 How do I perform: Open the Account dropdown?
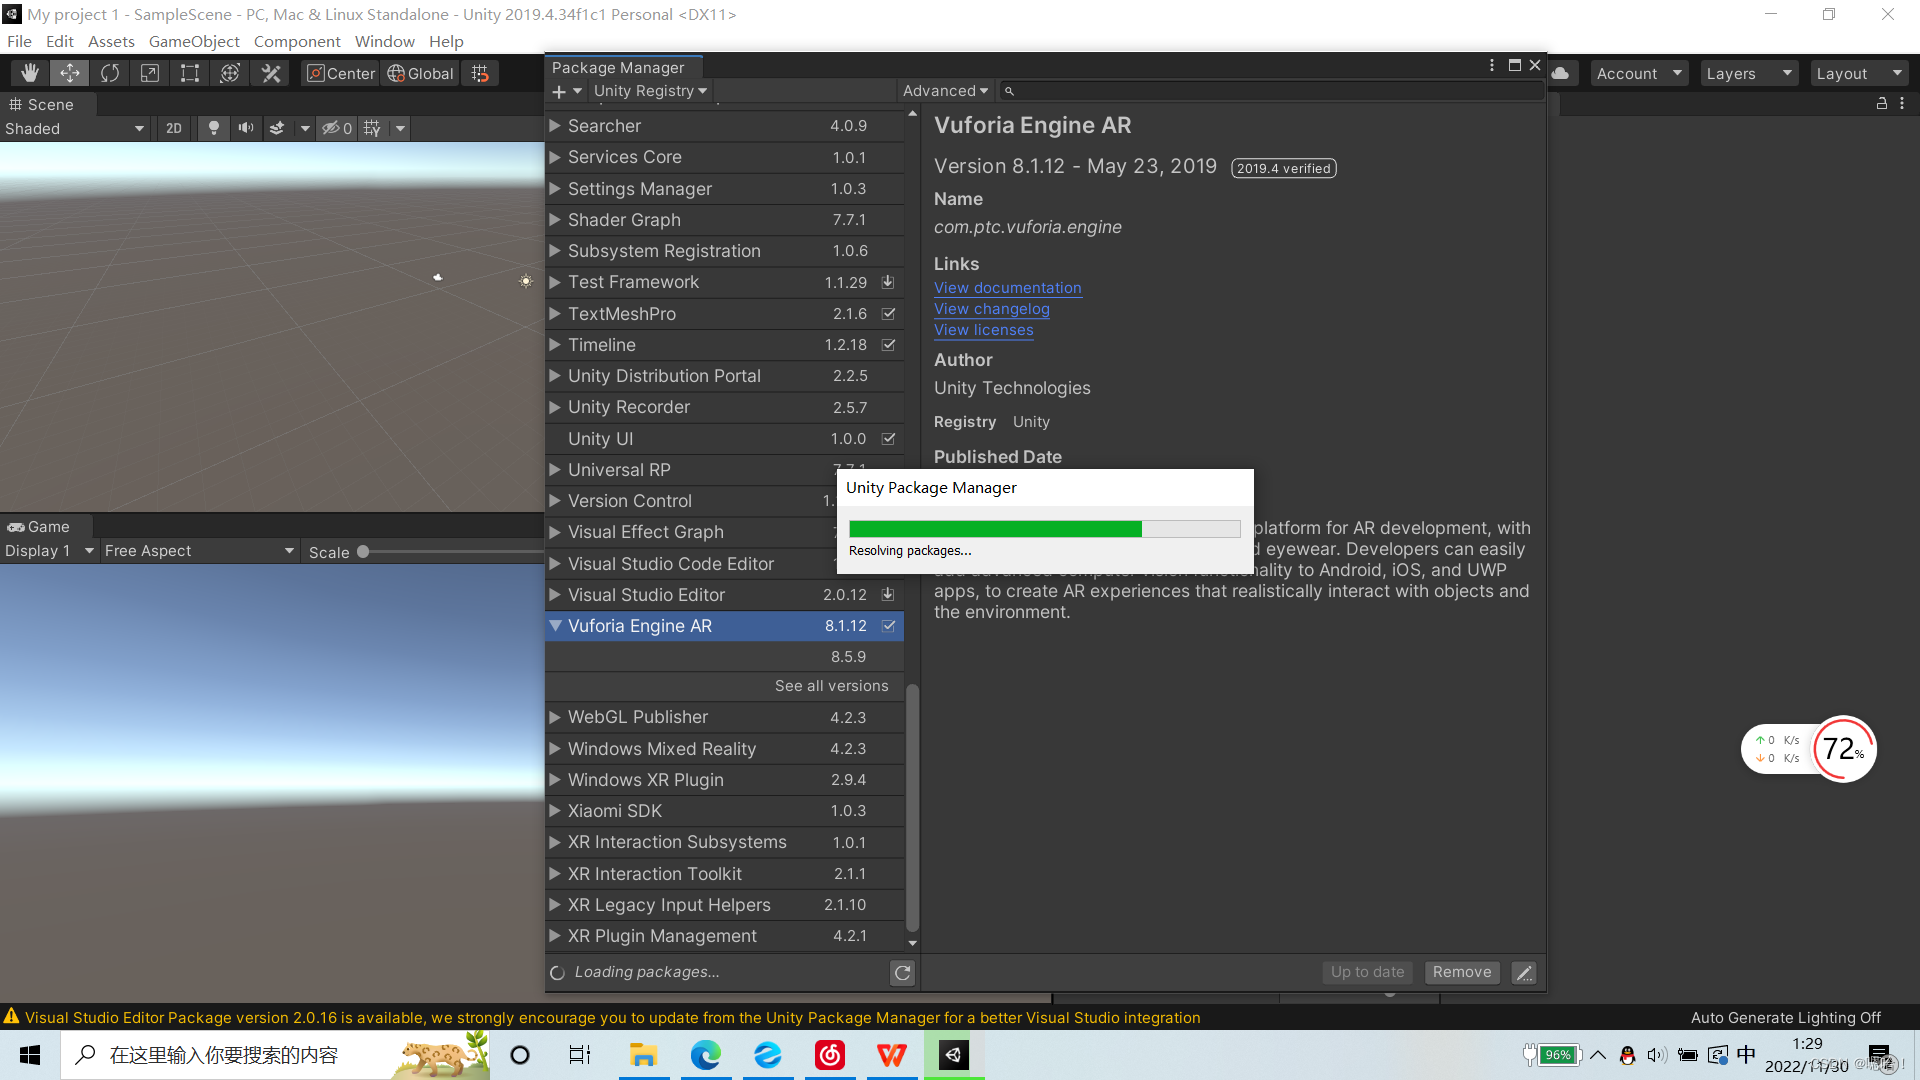(1639, 73)
